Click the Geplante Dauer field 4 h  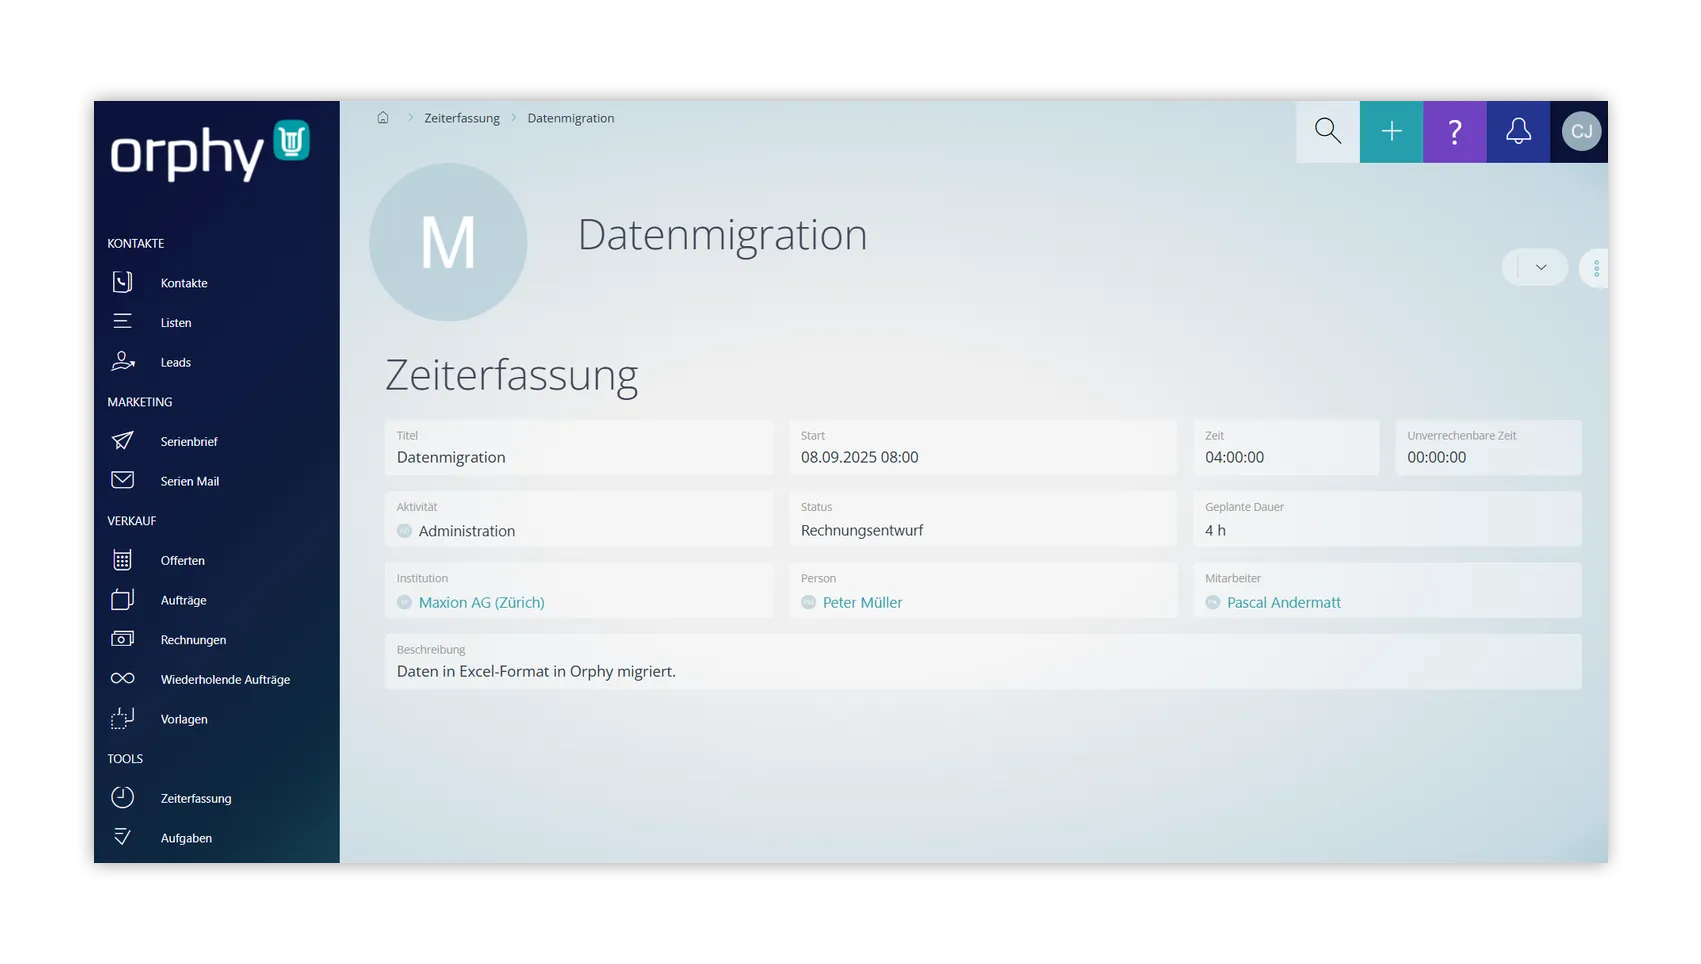(x=1387, y=518)
